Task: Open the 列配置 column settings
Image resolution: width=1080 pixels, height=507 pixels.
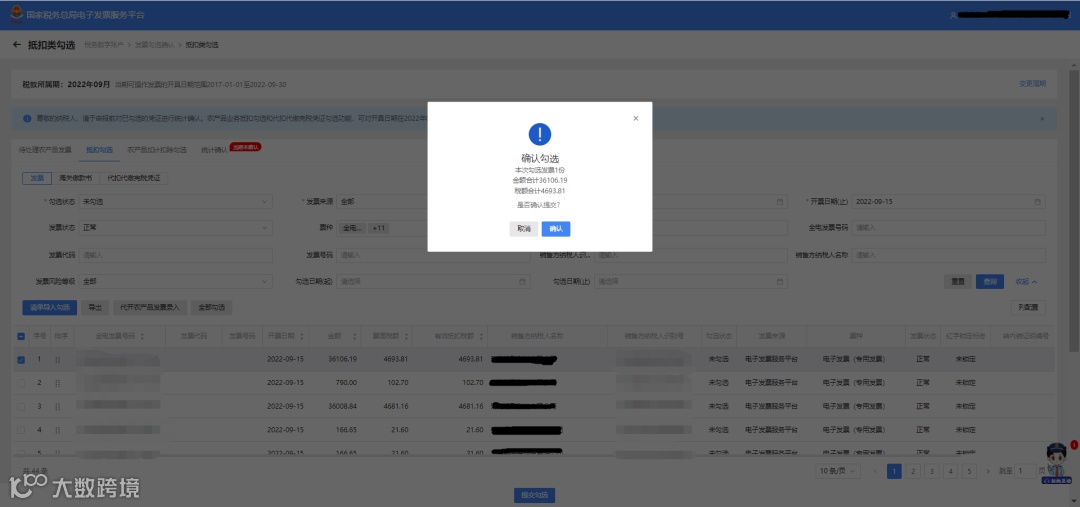Action: pos(1028,307)
